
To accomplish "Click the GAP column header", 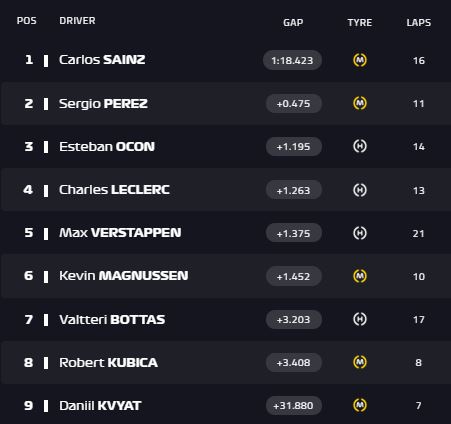I will pyautogui.click(x=293, y=23).
